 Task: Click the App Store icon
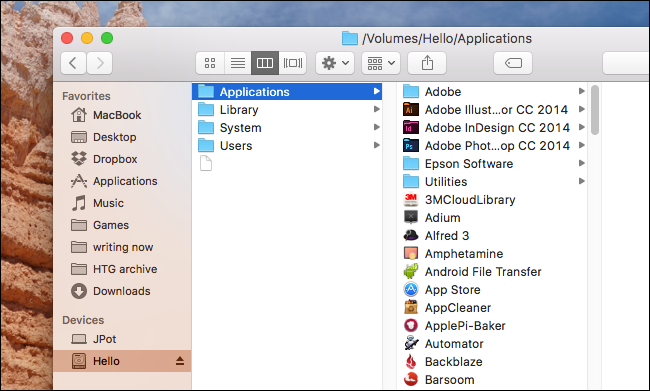click(x=411, y=289)
